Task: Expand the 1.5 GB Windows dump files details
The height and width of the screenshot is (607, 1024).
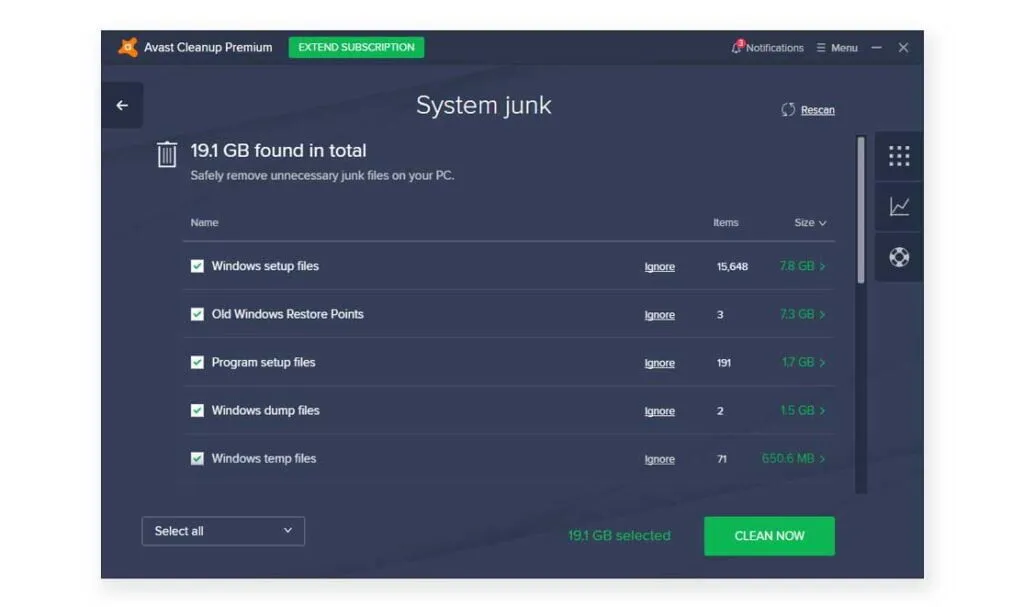Action: tap(803, 410)
